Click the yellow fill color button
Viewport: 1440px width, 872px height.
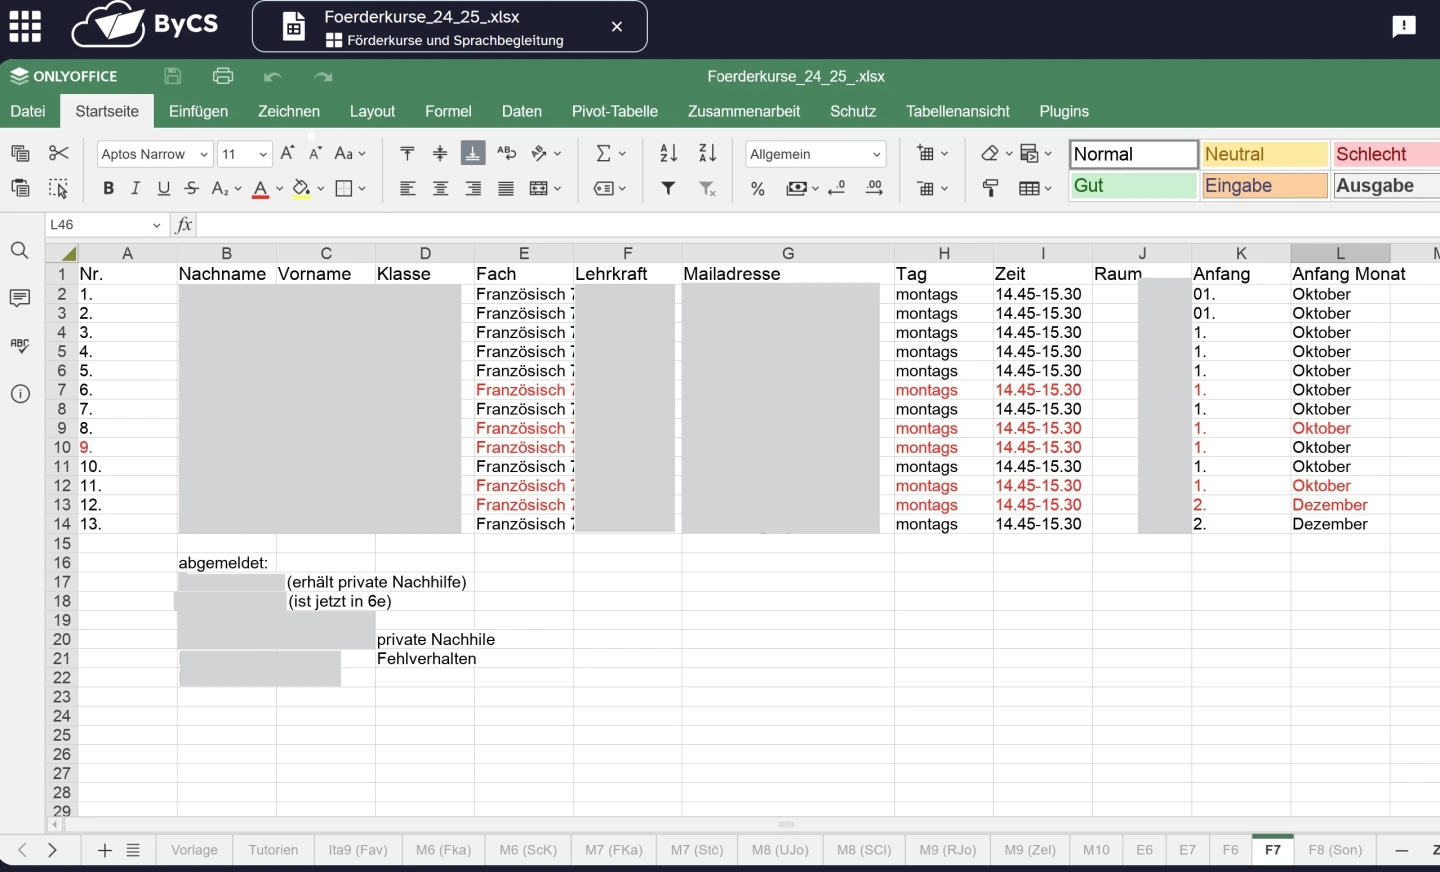[301, 189]
